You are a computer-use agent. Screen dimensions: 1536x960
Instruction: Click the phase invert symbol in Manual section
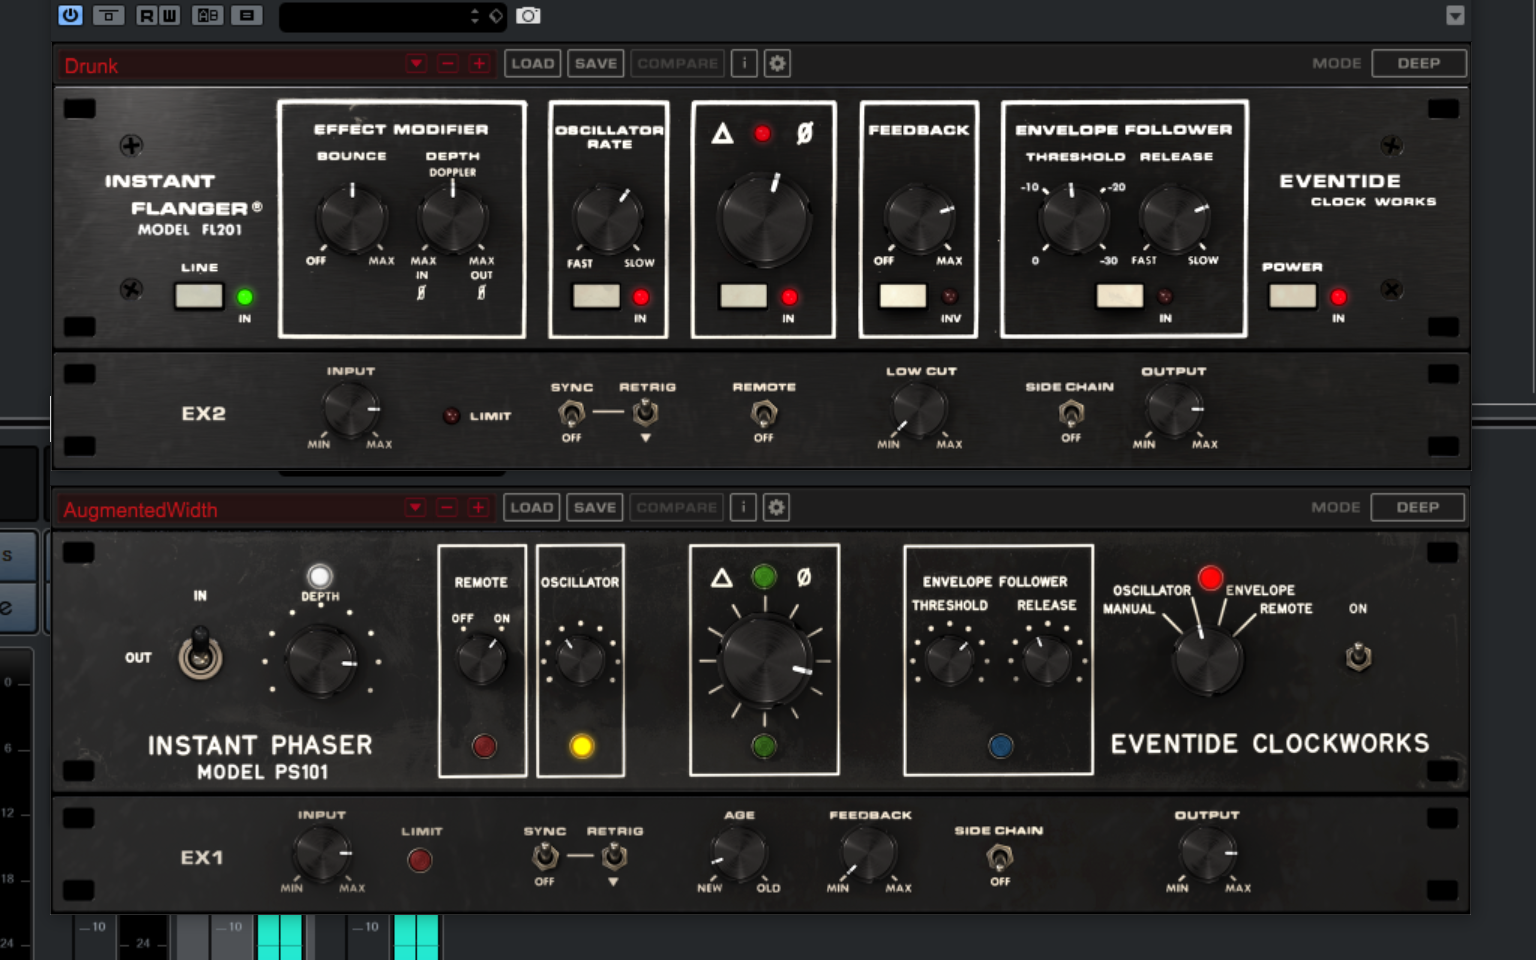tap(804, 133)
